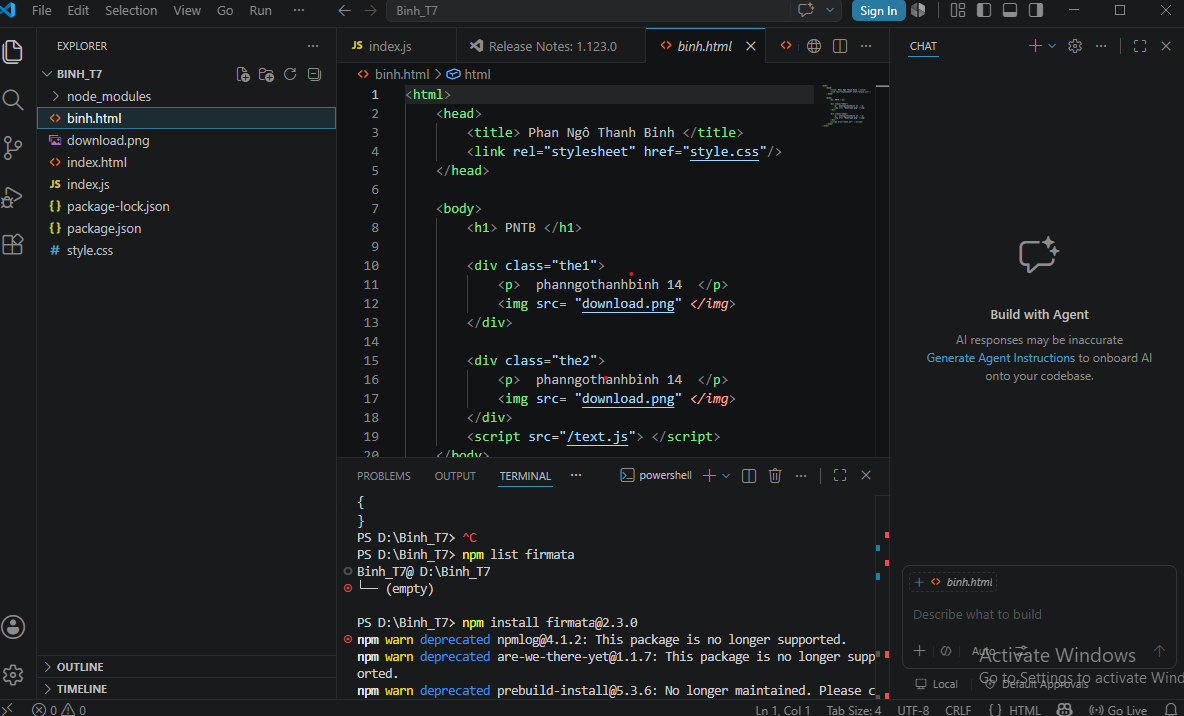Click the Describe what to build input

tap(1038, 614)
